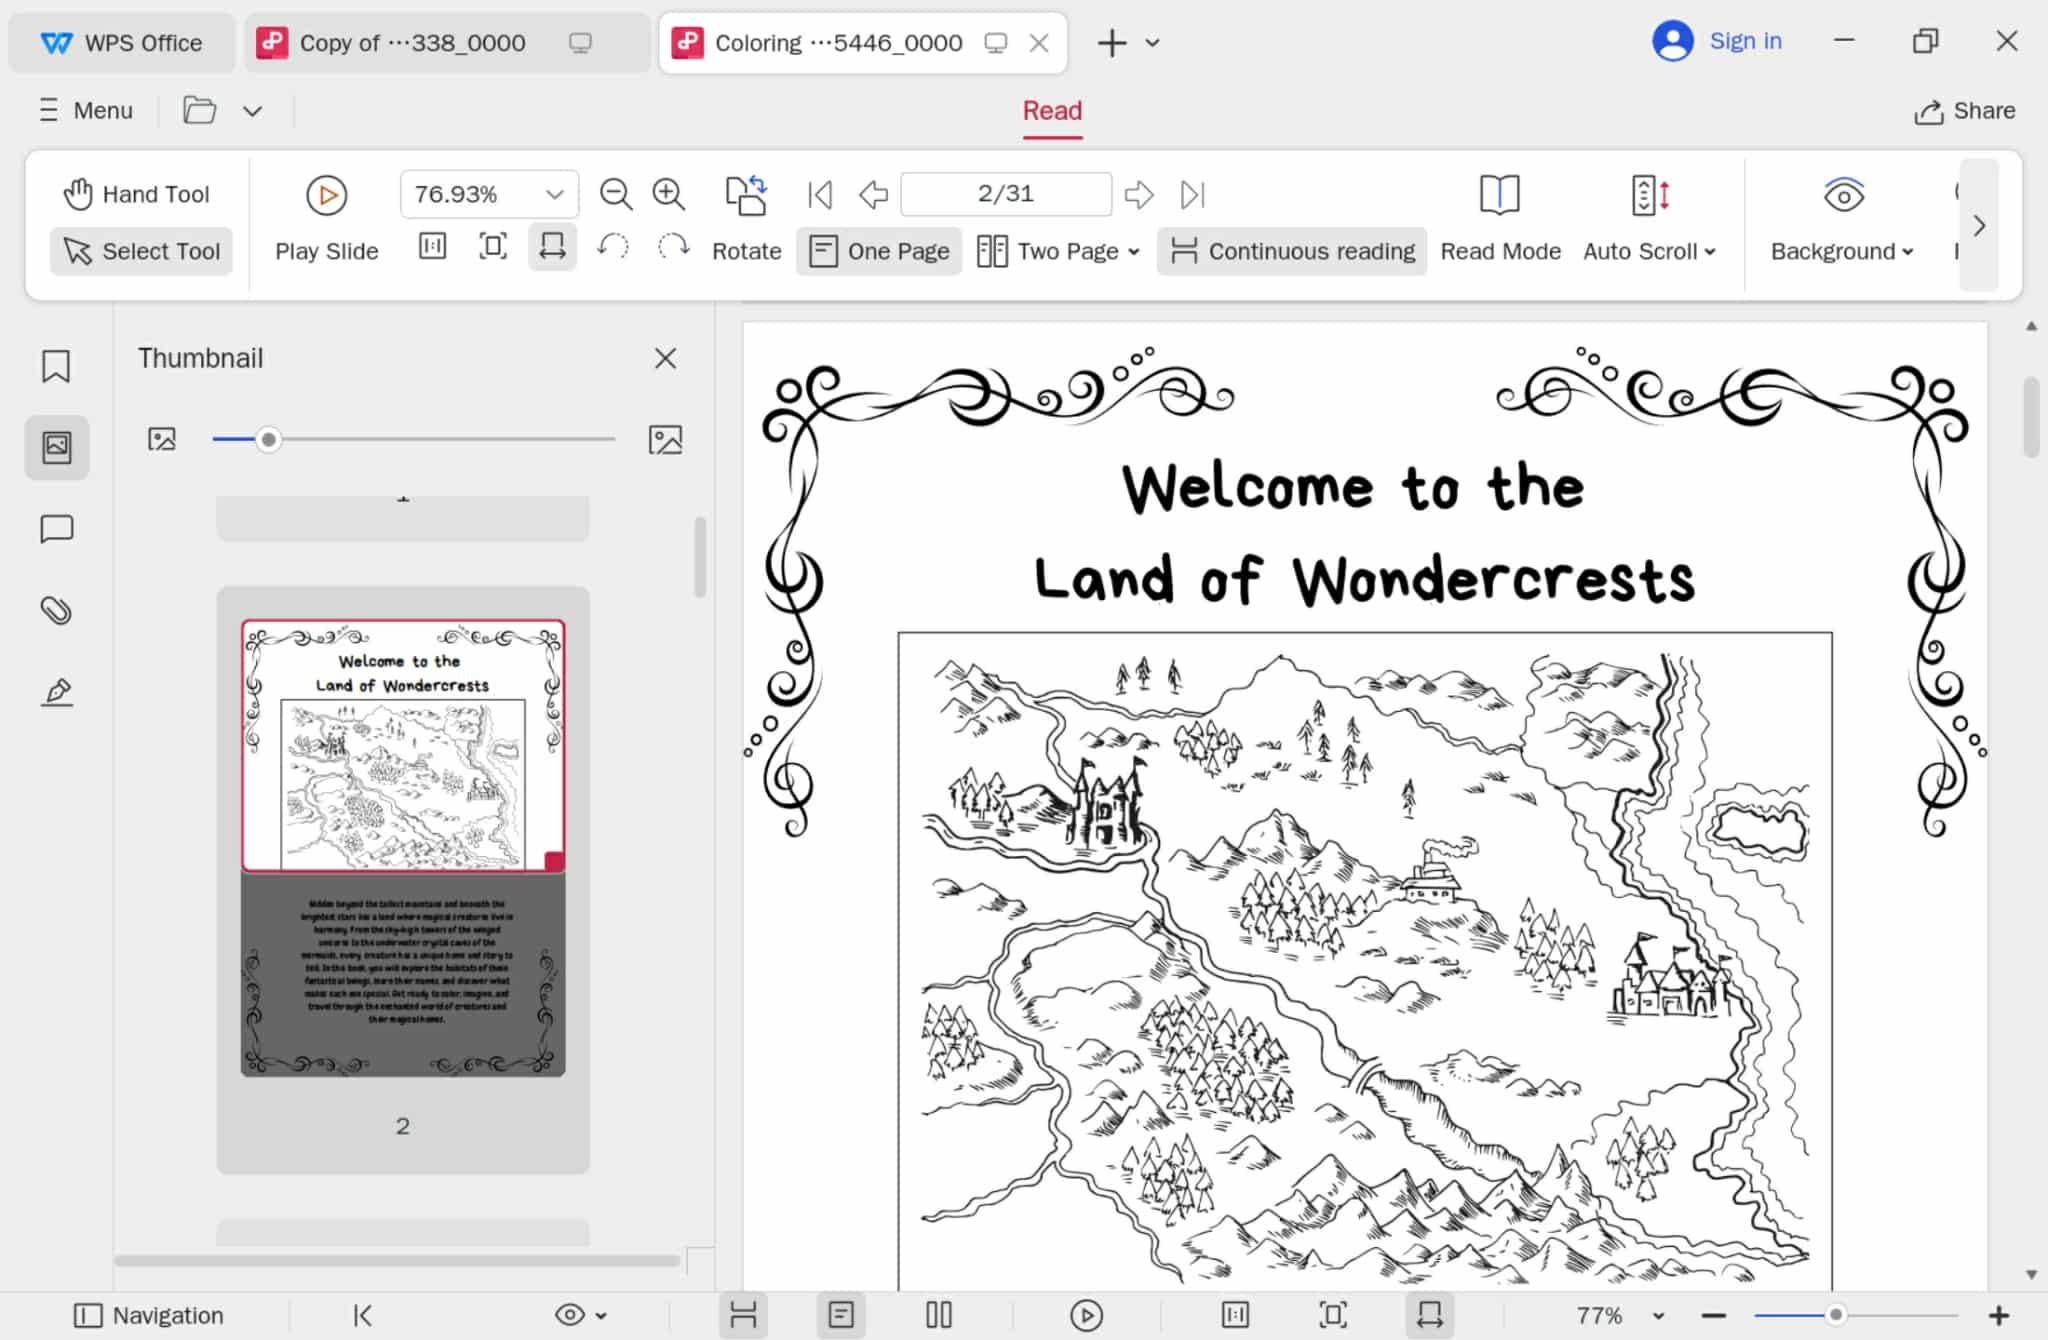Adjust the thumbnail size slider handle
Image resolution: width=2048 pixels, height=1340 pixels.
pyautogui.click(x=268, y=439)
